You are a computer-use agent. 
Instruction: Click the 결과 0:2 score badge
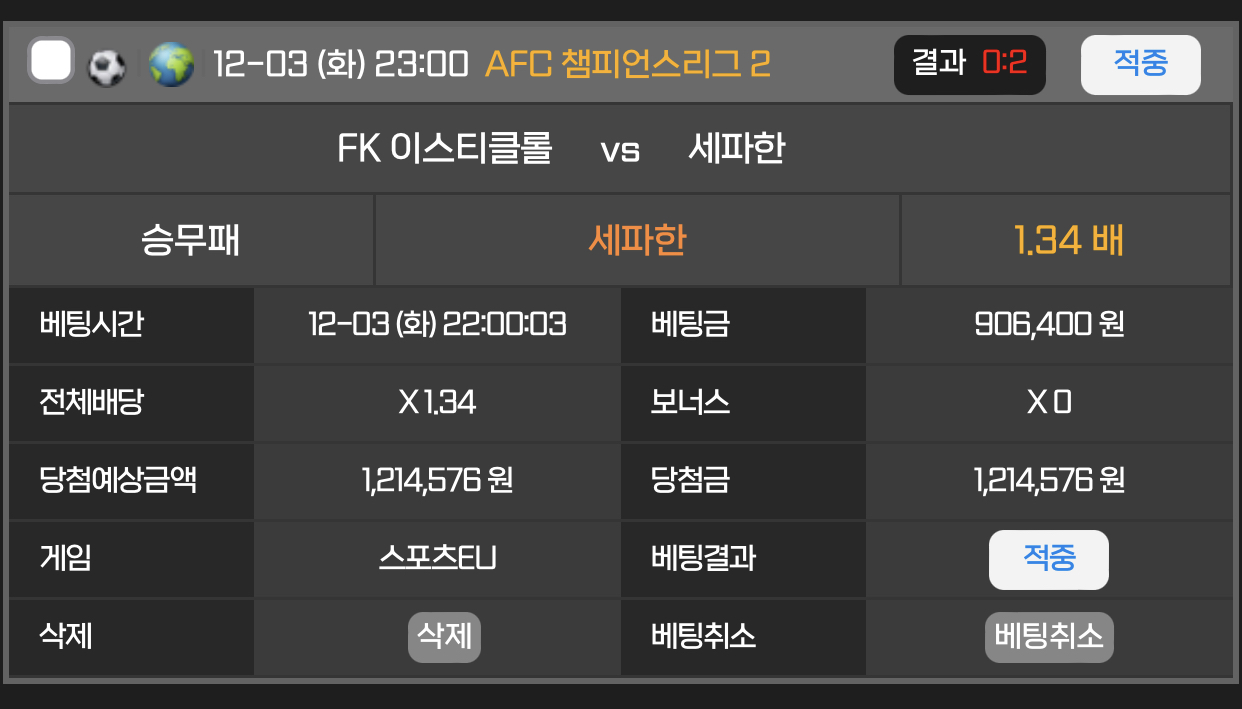[969, 65]
